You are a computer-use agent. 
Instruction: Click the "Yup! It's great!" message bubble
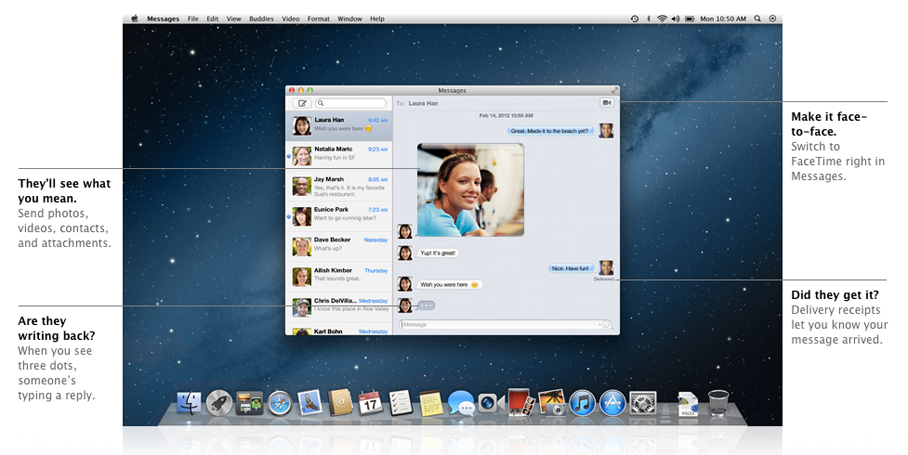click(x=438, y=253)
